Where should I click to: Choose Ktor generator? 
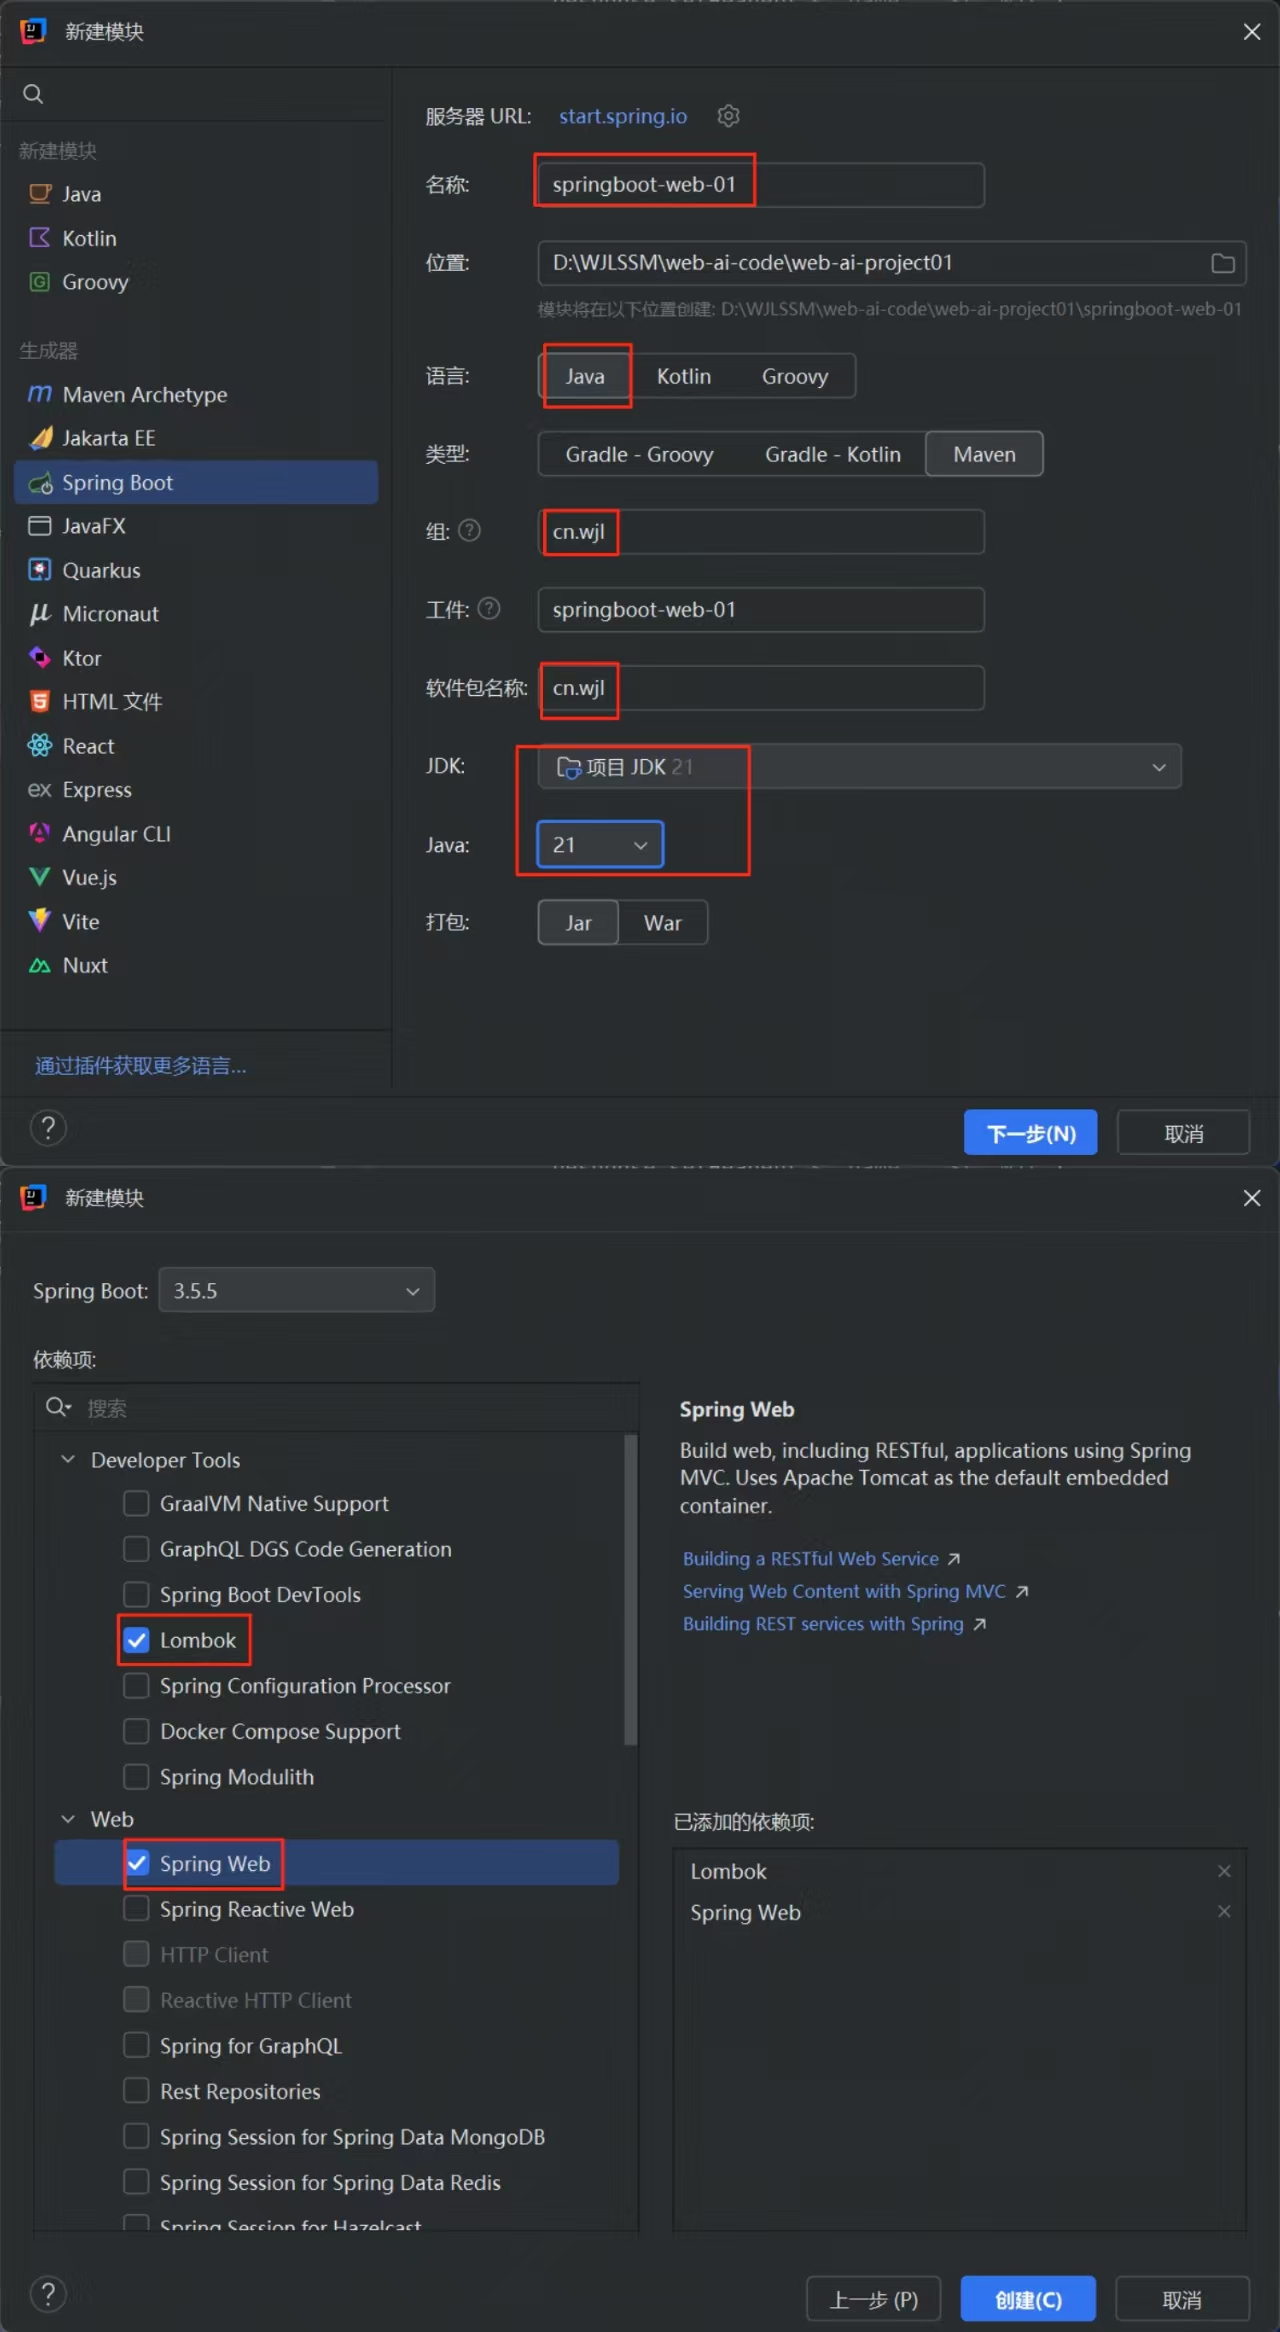pyautogui.click(x=198, y=658)
